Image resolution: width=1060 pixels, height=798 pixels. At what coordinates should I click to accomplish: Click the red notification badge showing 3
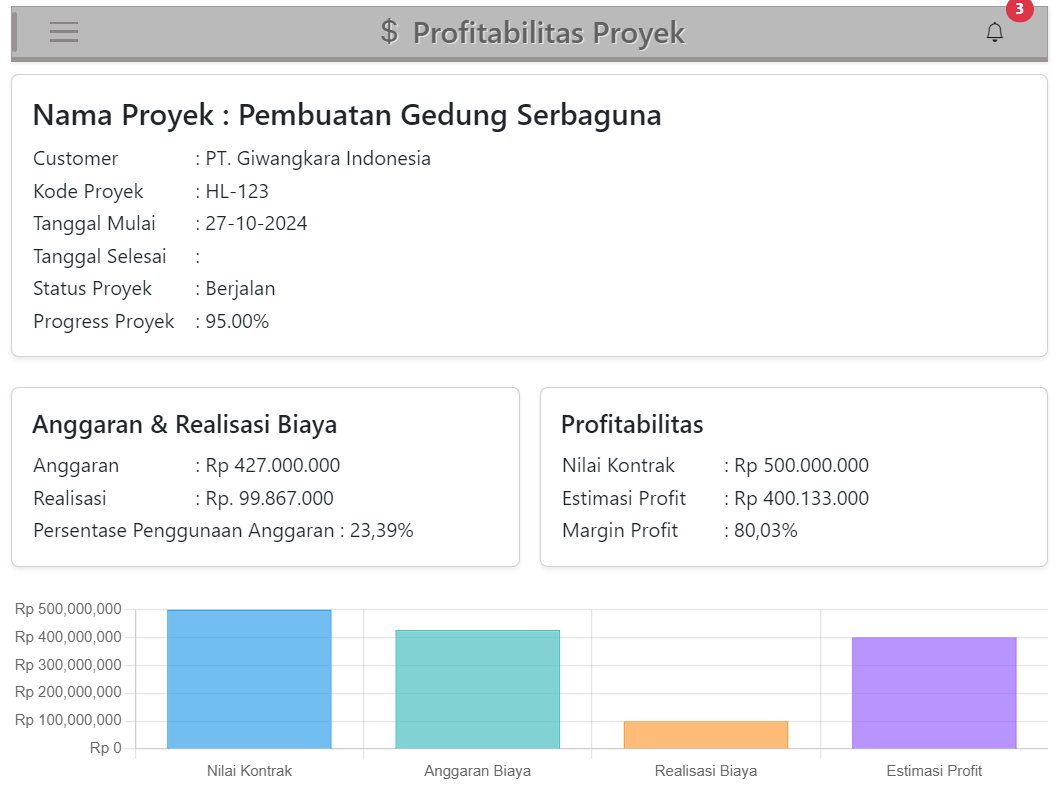point(1019,9)
